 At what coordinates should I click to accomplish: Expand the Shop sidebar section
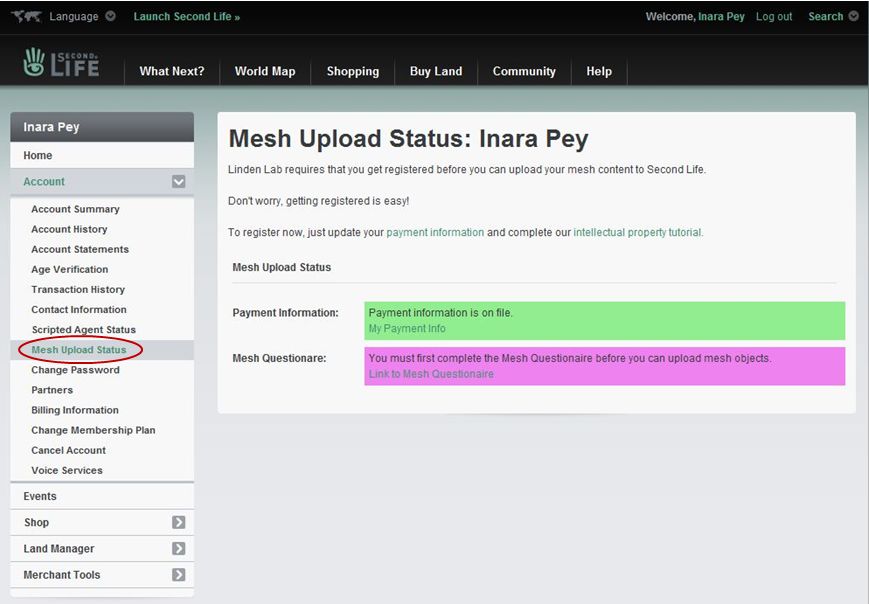(178, 522)
